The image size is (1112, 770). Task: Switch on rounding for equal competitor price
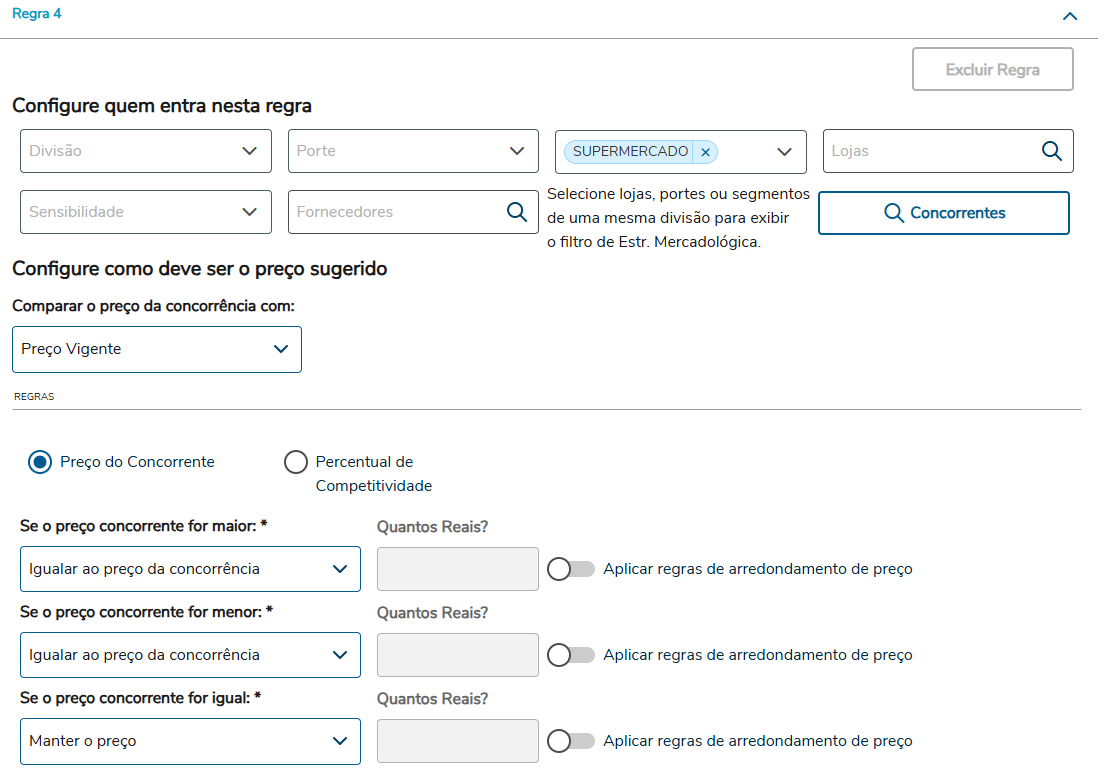(571, 741)
